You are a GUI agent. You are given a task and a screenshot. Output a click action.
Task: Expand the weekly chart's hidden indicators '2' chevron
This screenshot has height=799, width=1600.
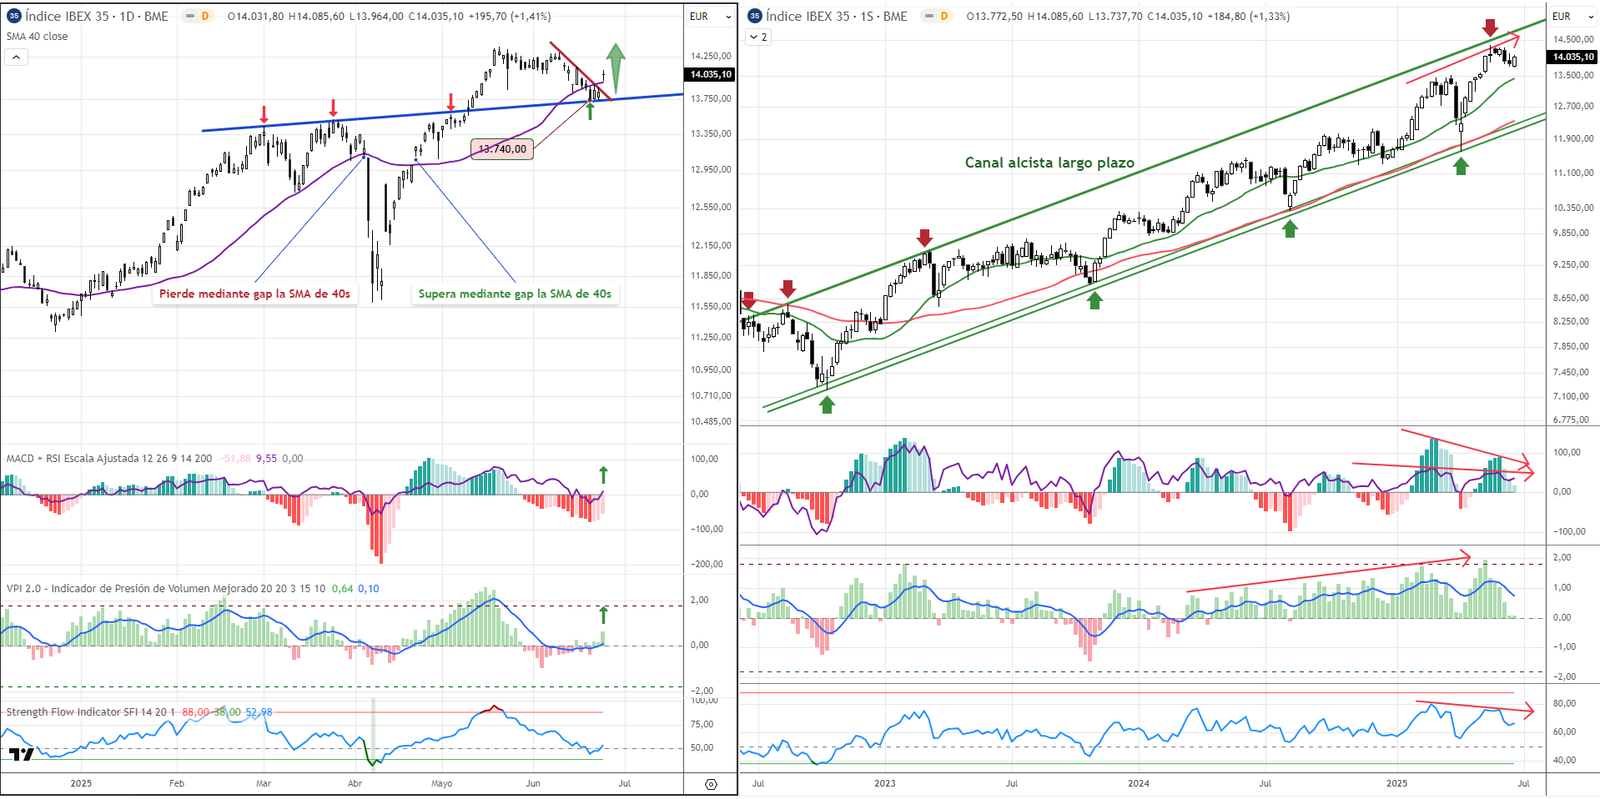click(x=758, y=37)
